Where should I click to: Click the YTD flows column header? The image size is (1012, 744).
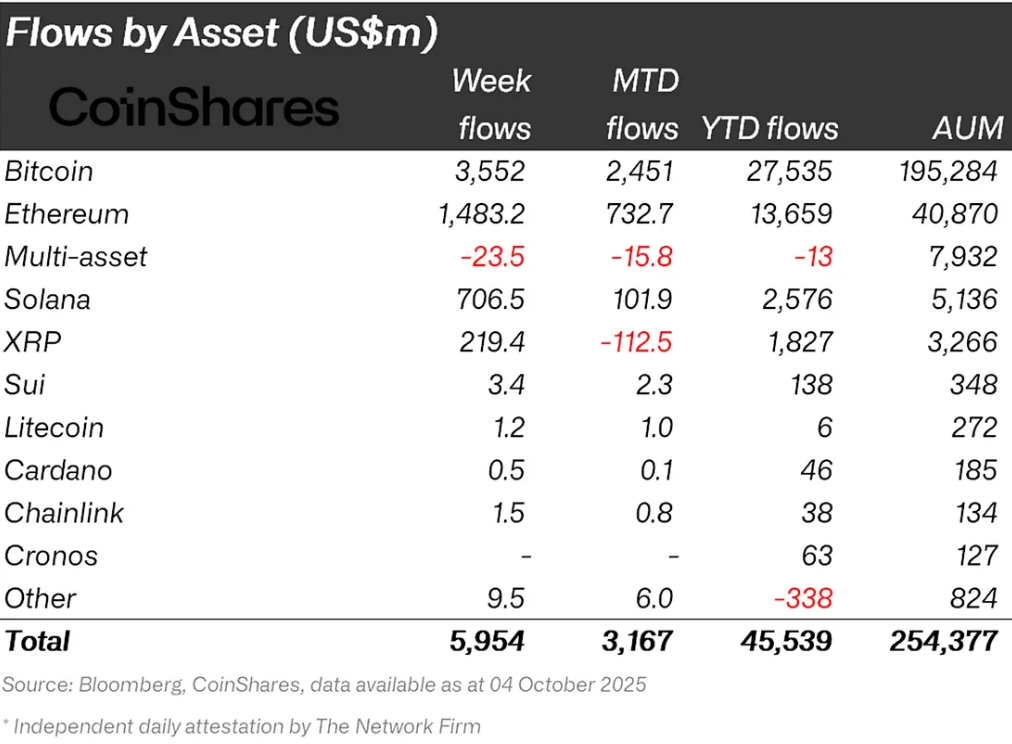point(769,128)
